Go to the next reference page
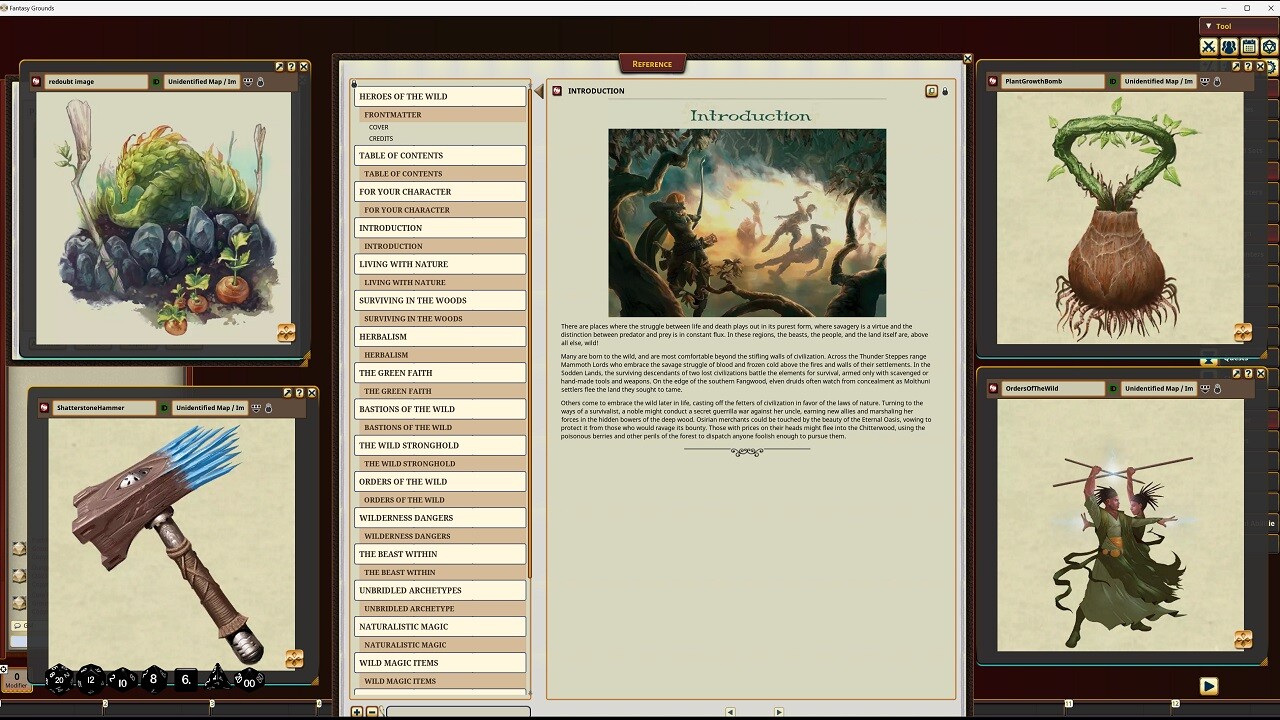The height and width of the screenshot is (720, 1280). 779,712
